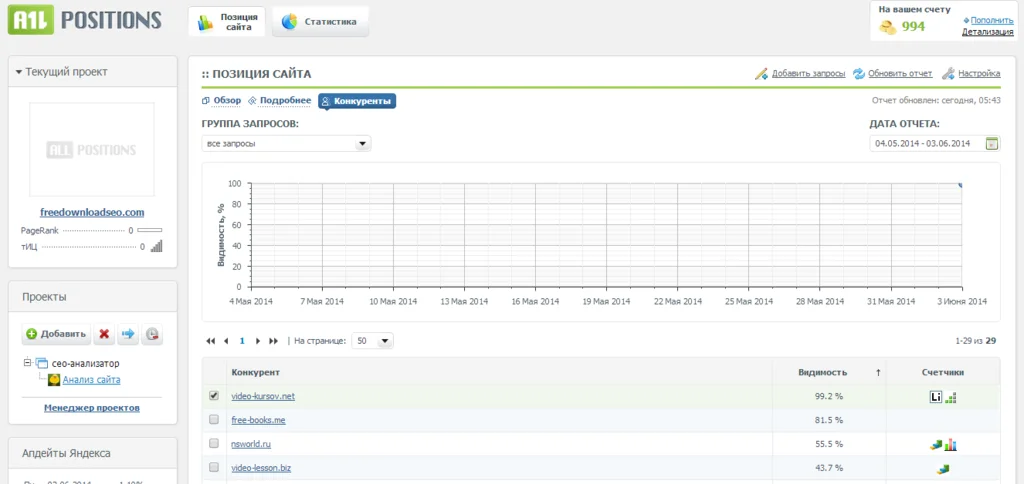Go to the last page of results

(x=274, y=341)
